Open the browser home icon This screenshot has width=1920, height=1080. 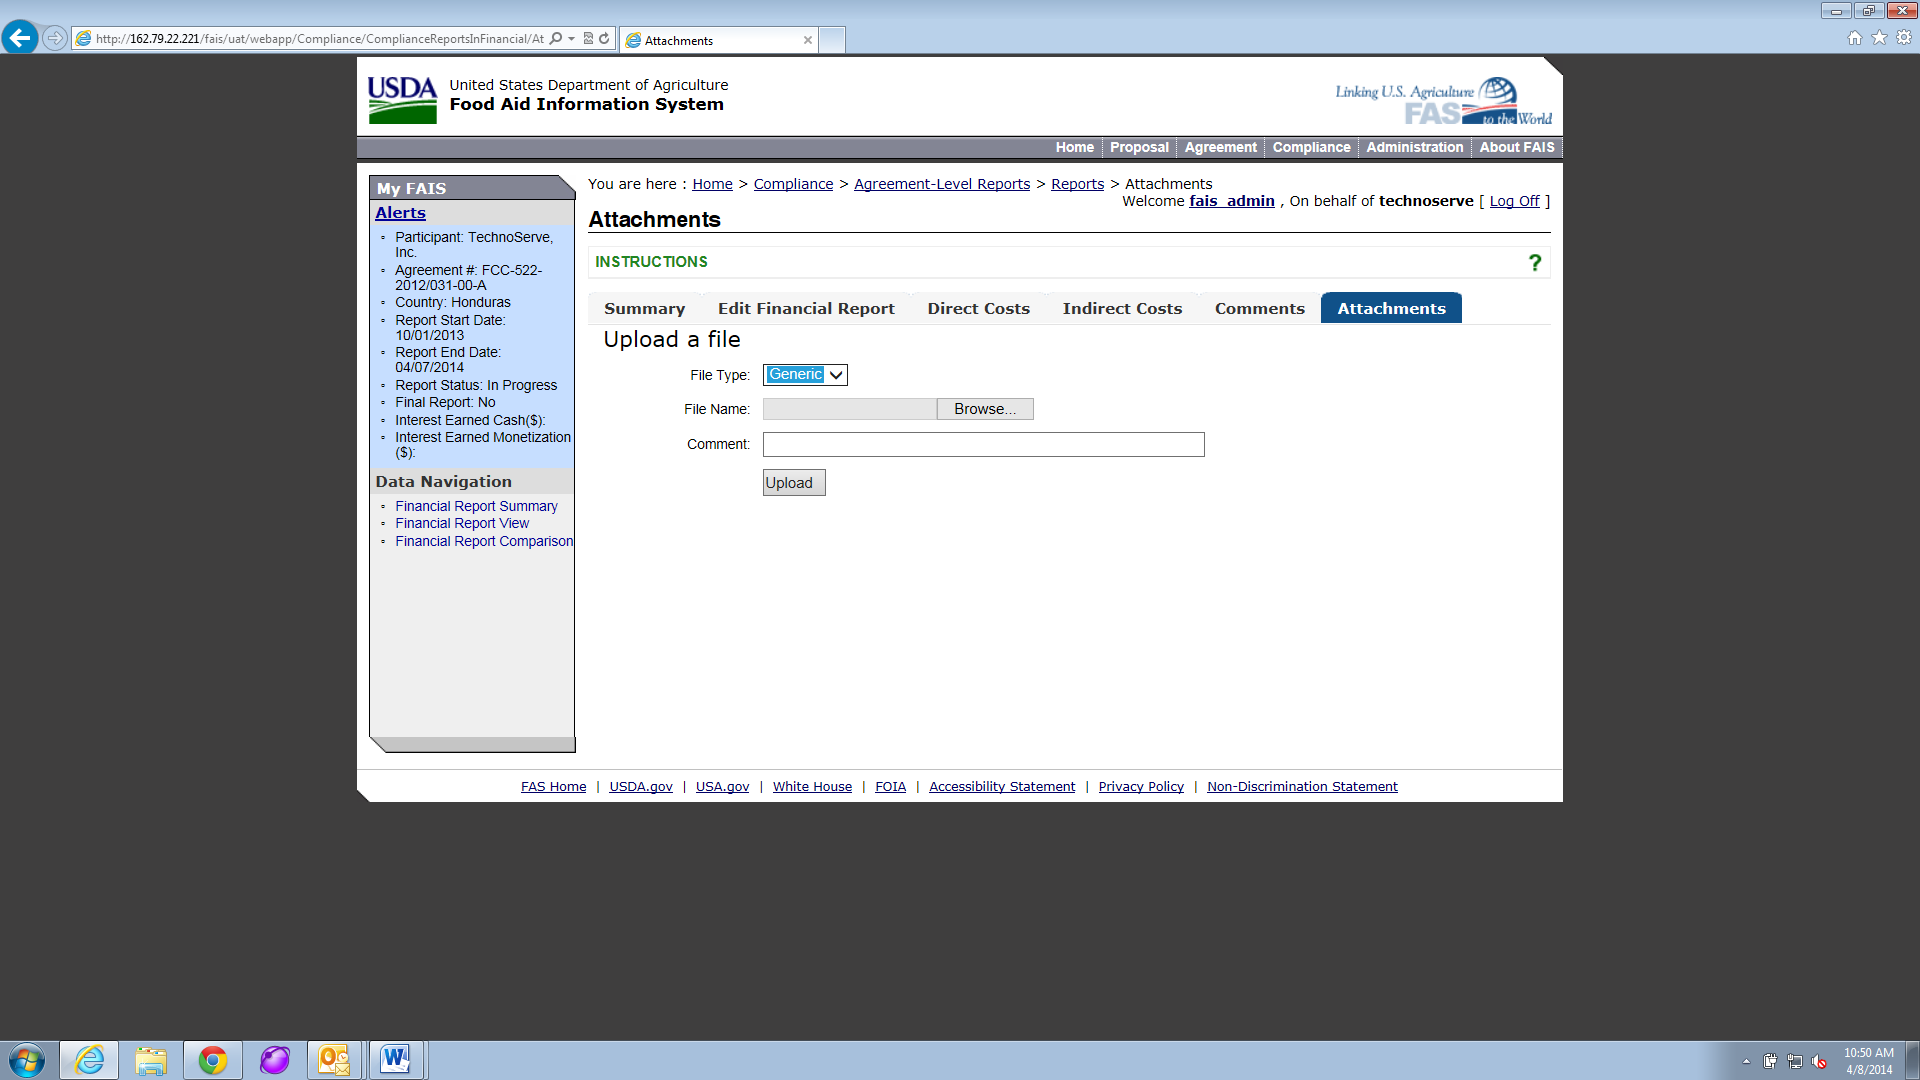[1855, 38]
